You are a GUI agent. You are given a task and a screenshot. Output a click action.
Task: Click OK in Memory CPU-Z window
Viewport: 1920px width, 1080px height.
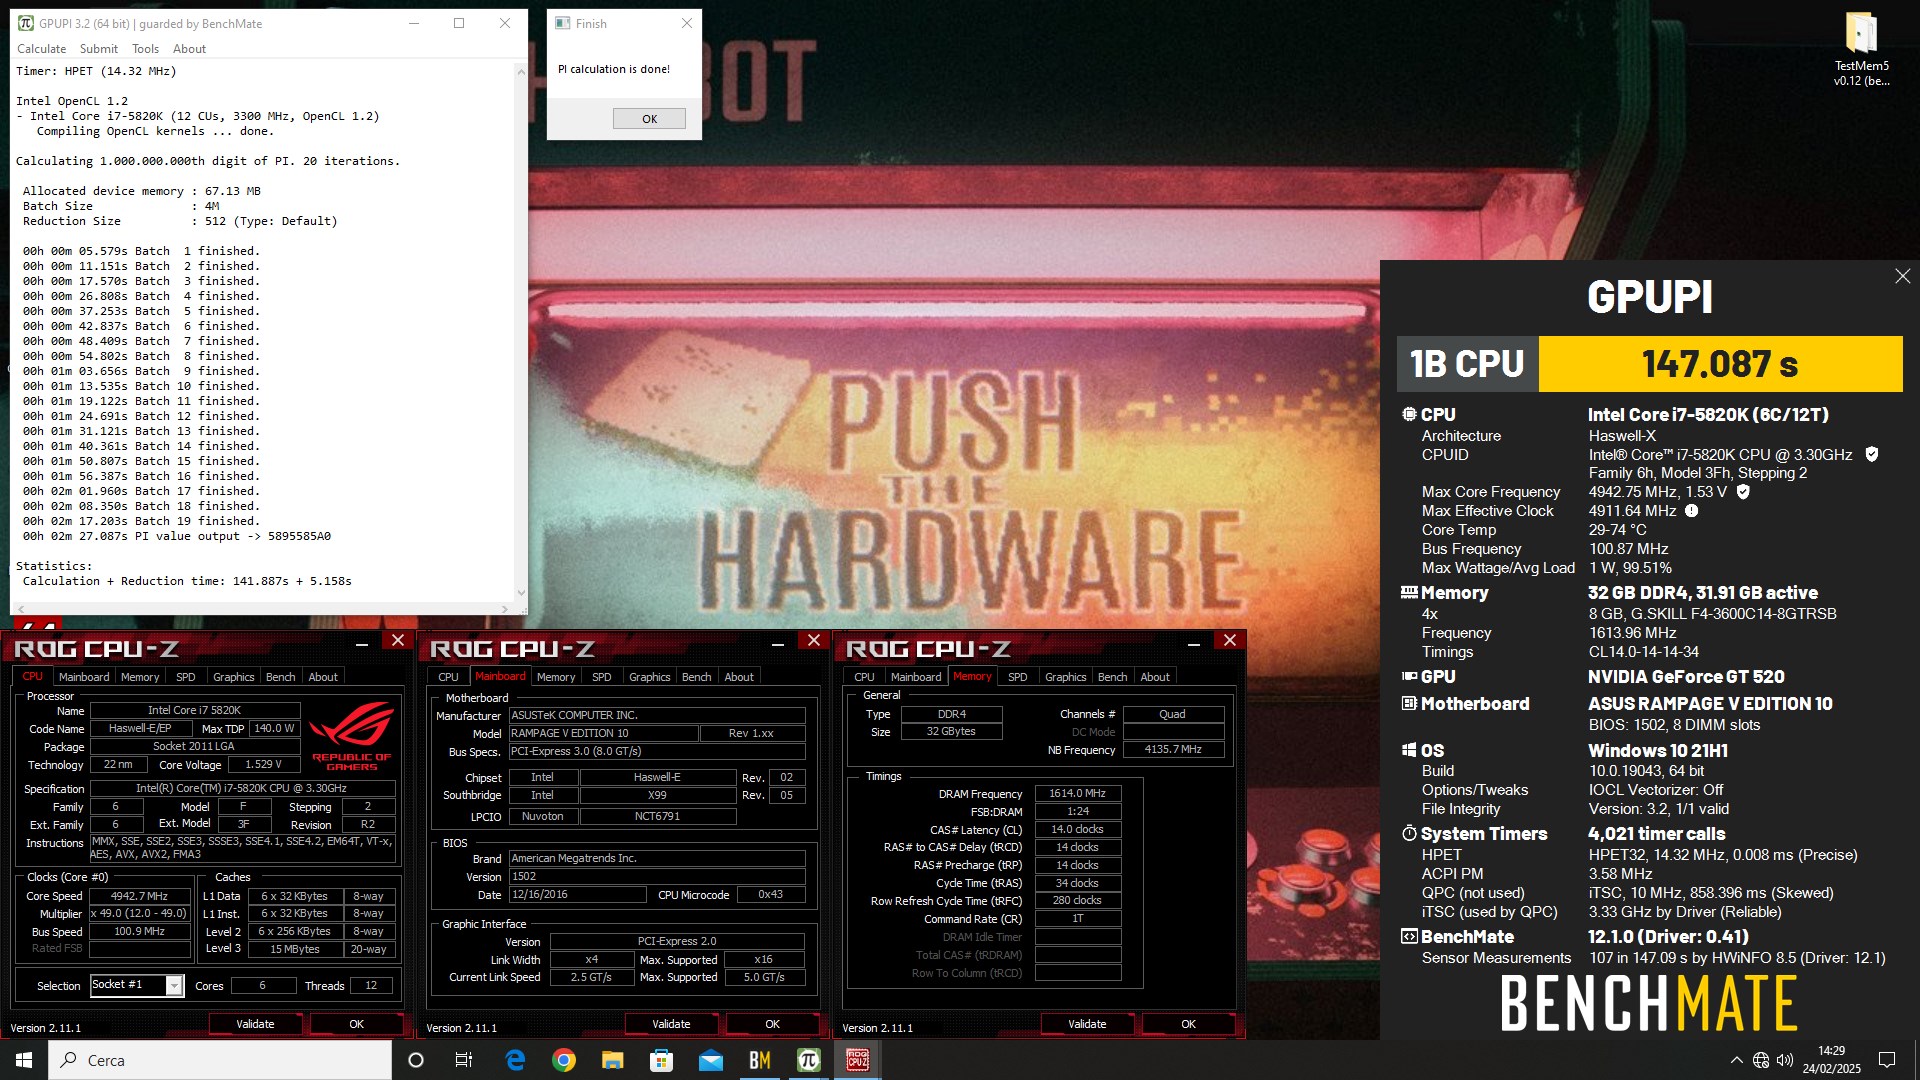click(x=1188, y=1024)
